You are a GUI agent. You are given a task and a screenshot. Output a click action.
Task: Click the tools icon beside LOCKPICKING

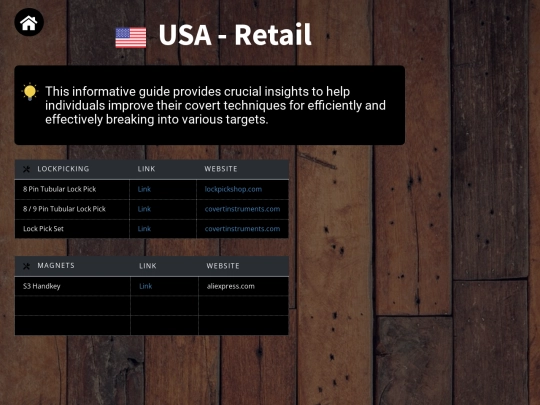27,169
